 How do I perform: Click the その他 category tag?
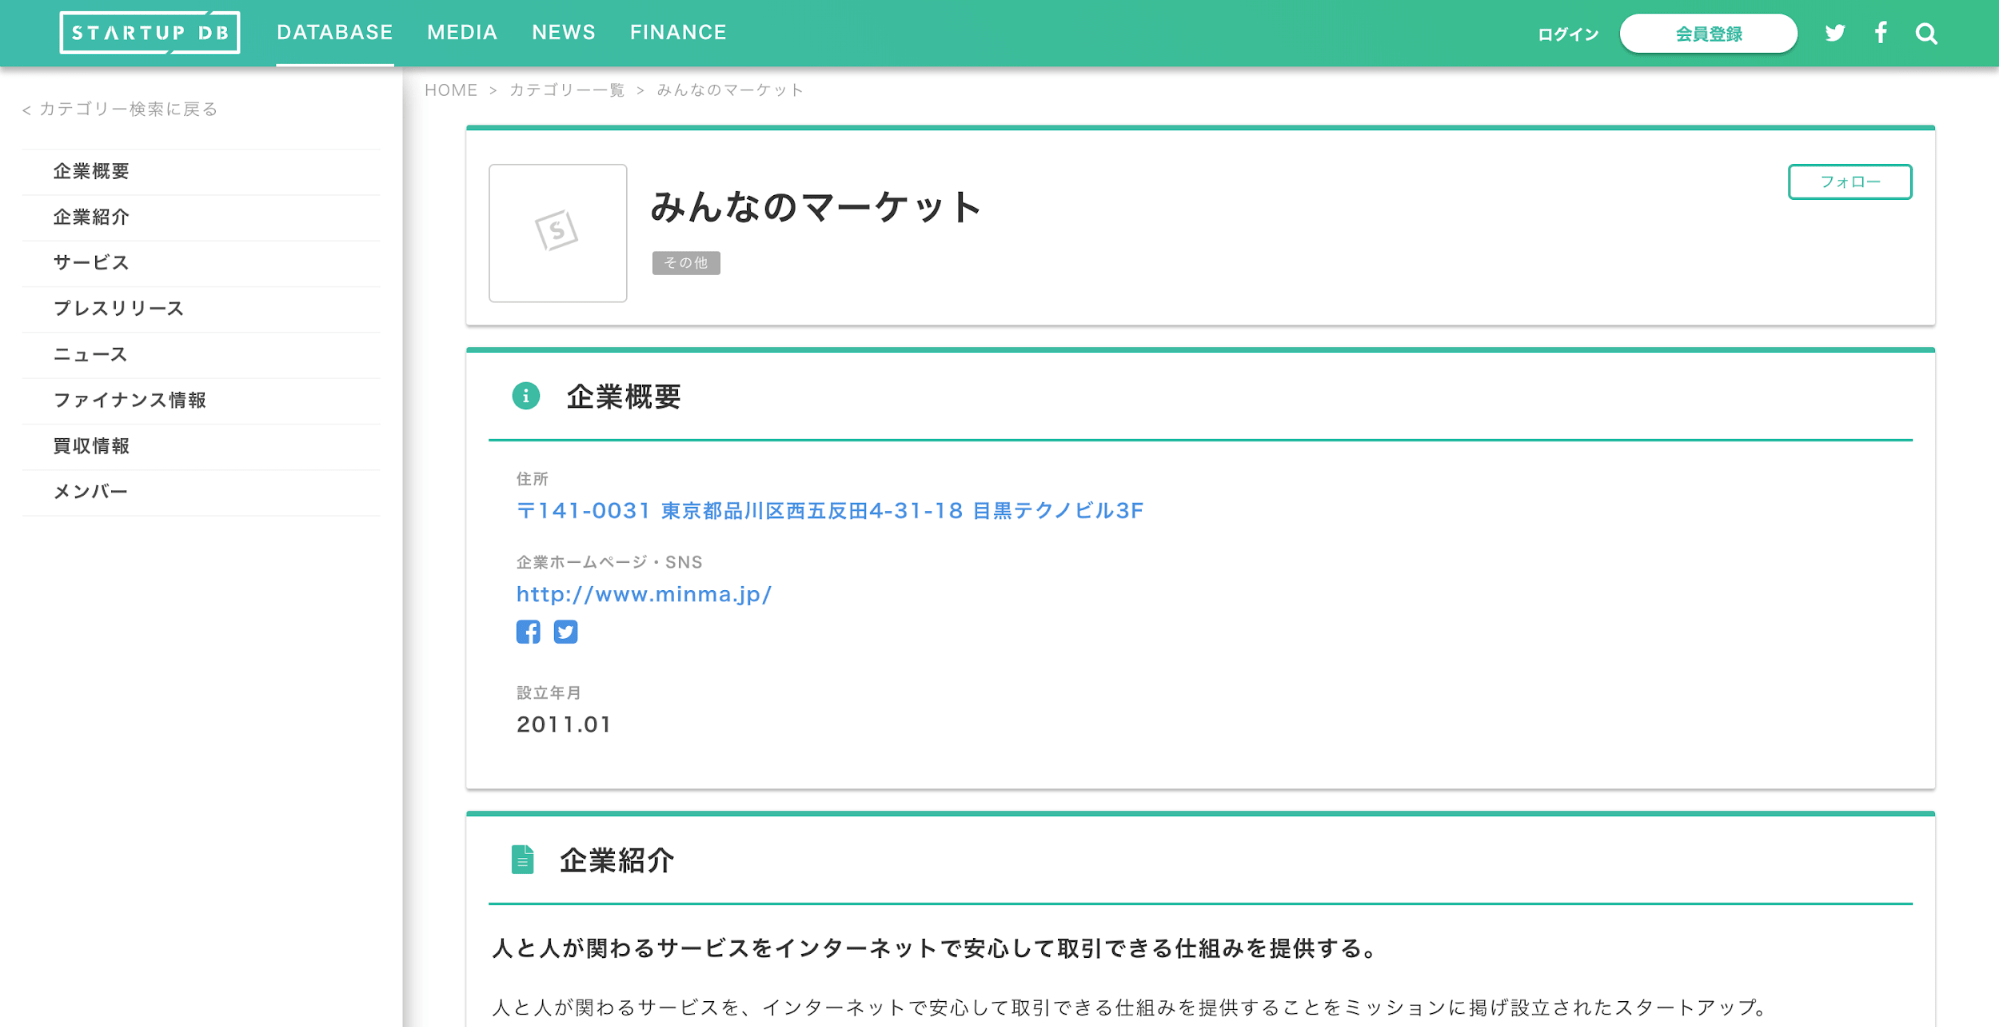pos(686,263)
